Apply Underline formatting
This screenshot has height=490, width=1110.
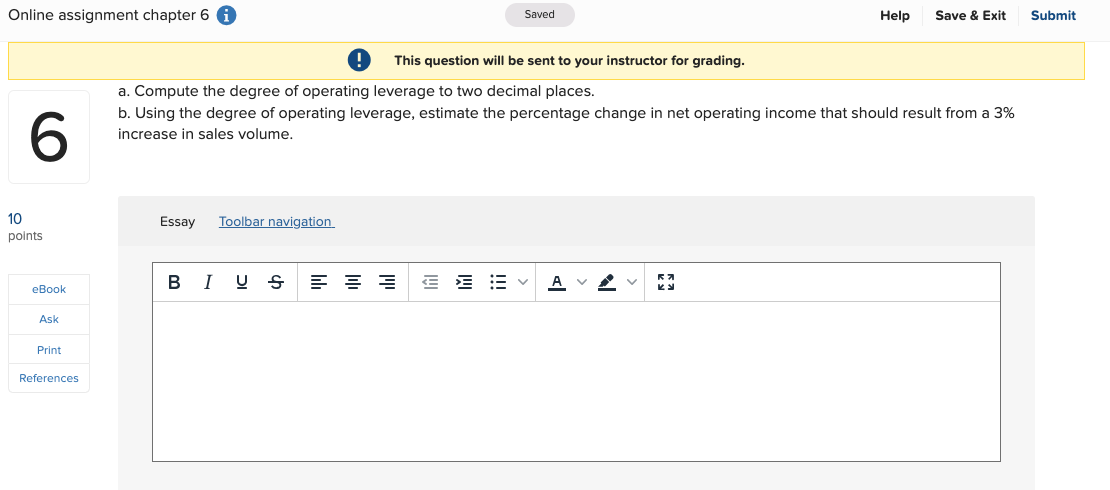242,282
